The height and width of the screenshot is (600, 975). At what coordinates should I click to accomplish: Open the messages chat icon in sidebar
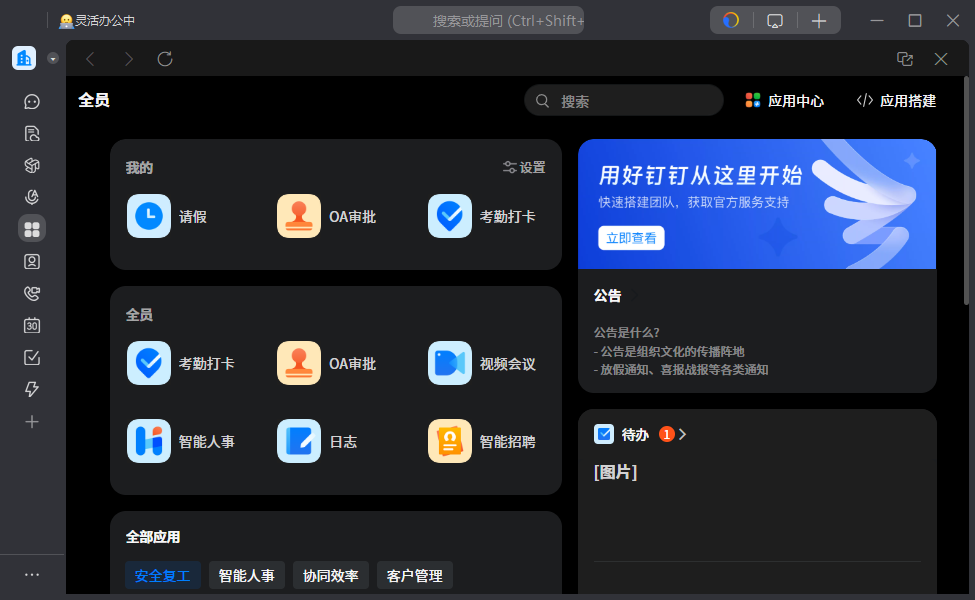(x=32, y=101)
